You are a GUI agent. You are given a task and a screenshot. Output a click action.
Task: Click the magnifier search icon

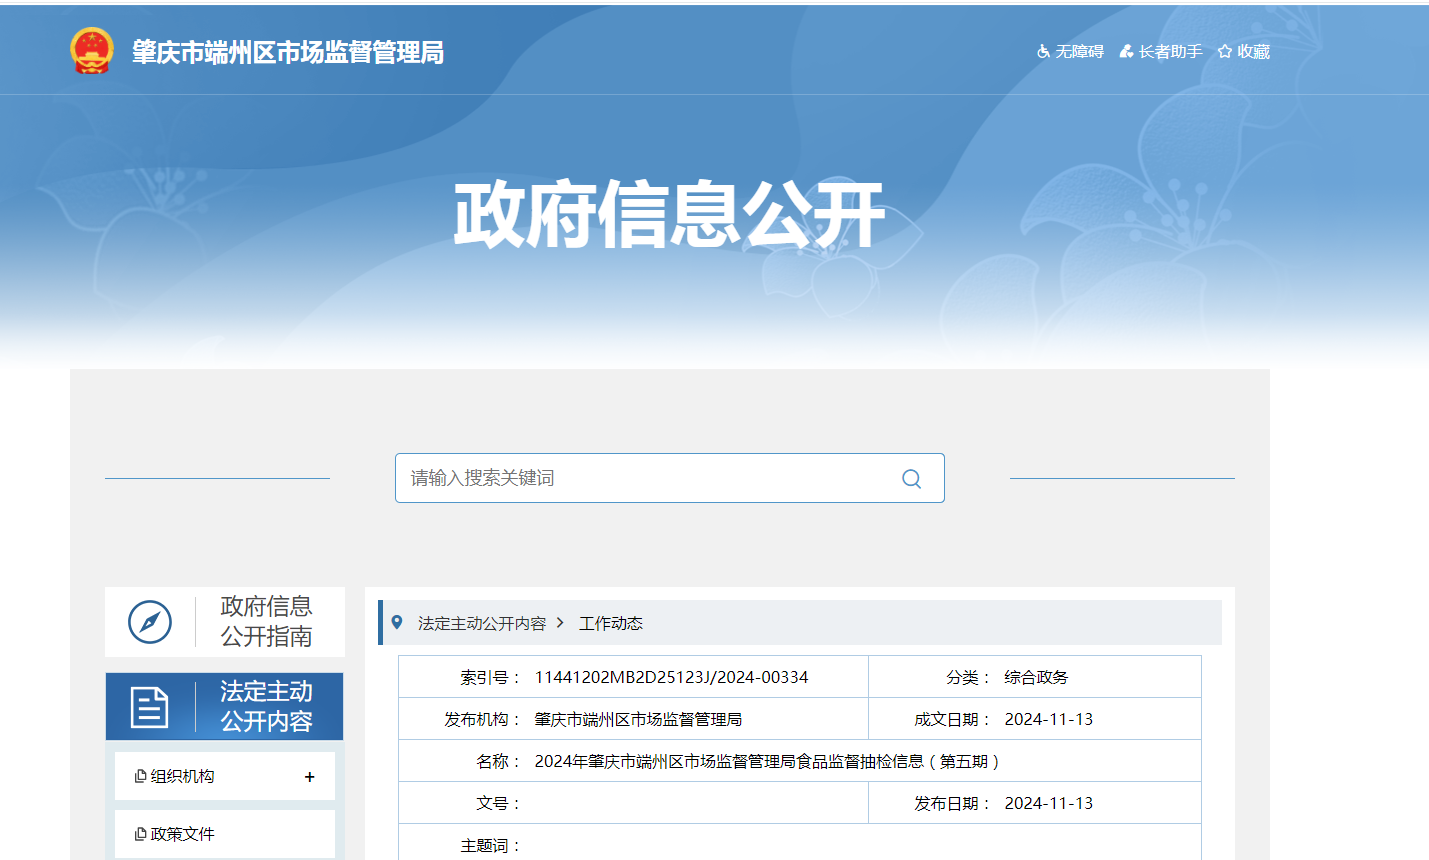coord(911,479)
